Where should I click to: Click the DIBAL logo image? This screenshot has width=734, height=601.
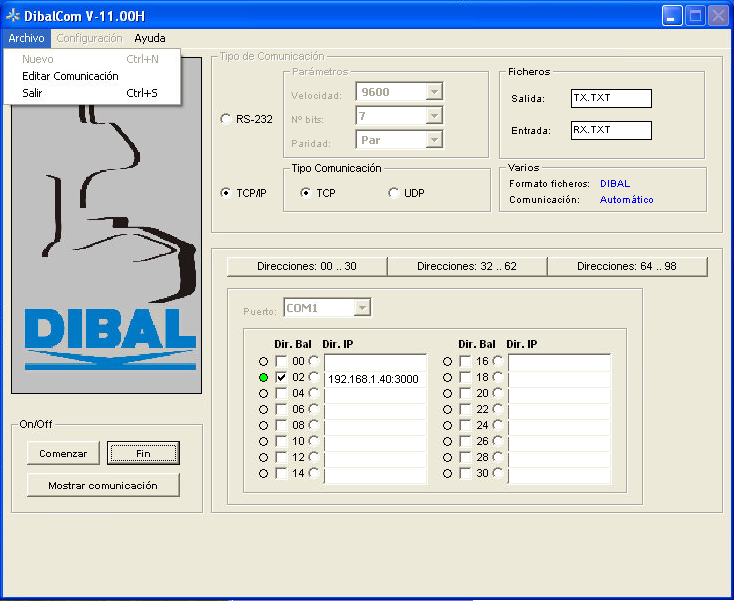click(106, 225)
